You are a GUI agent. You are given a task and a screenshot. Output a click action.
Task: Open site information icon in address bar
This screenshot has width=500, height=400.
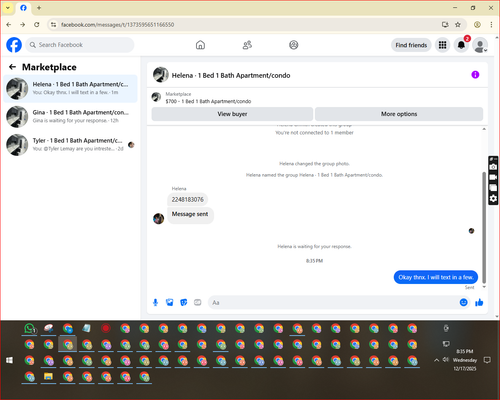point(53,25)
